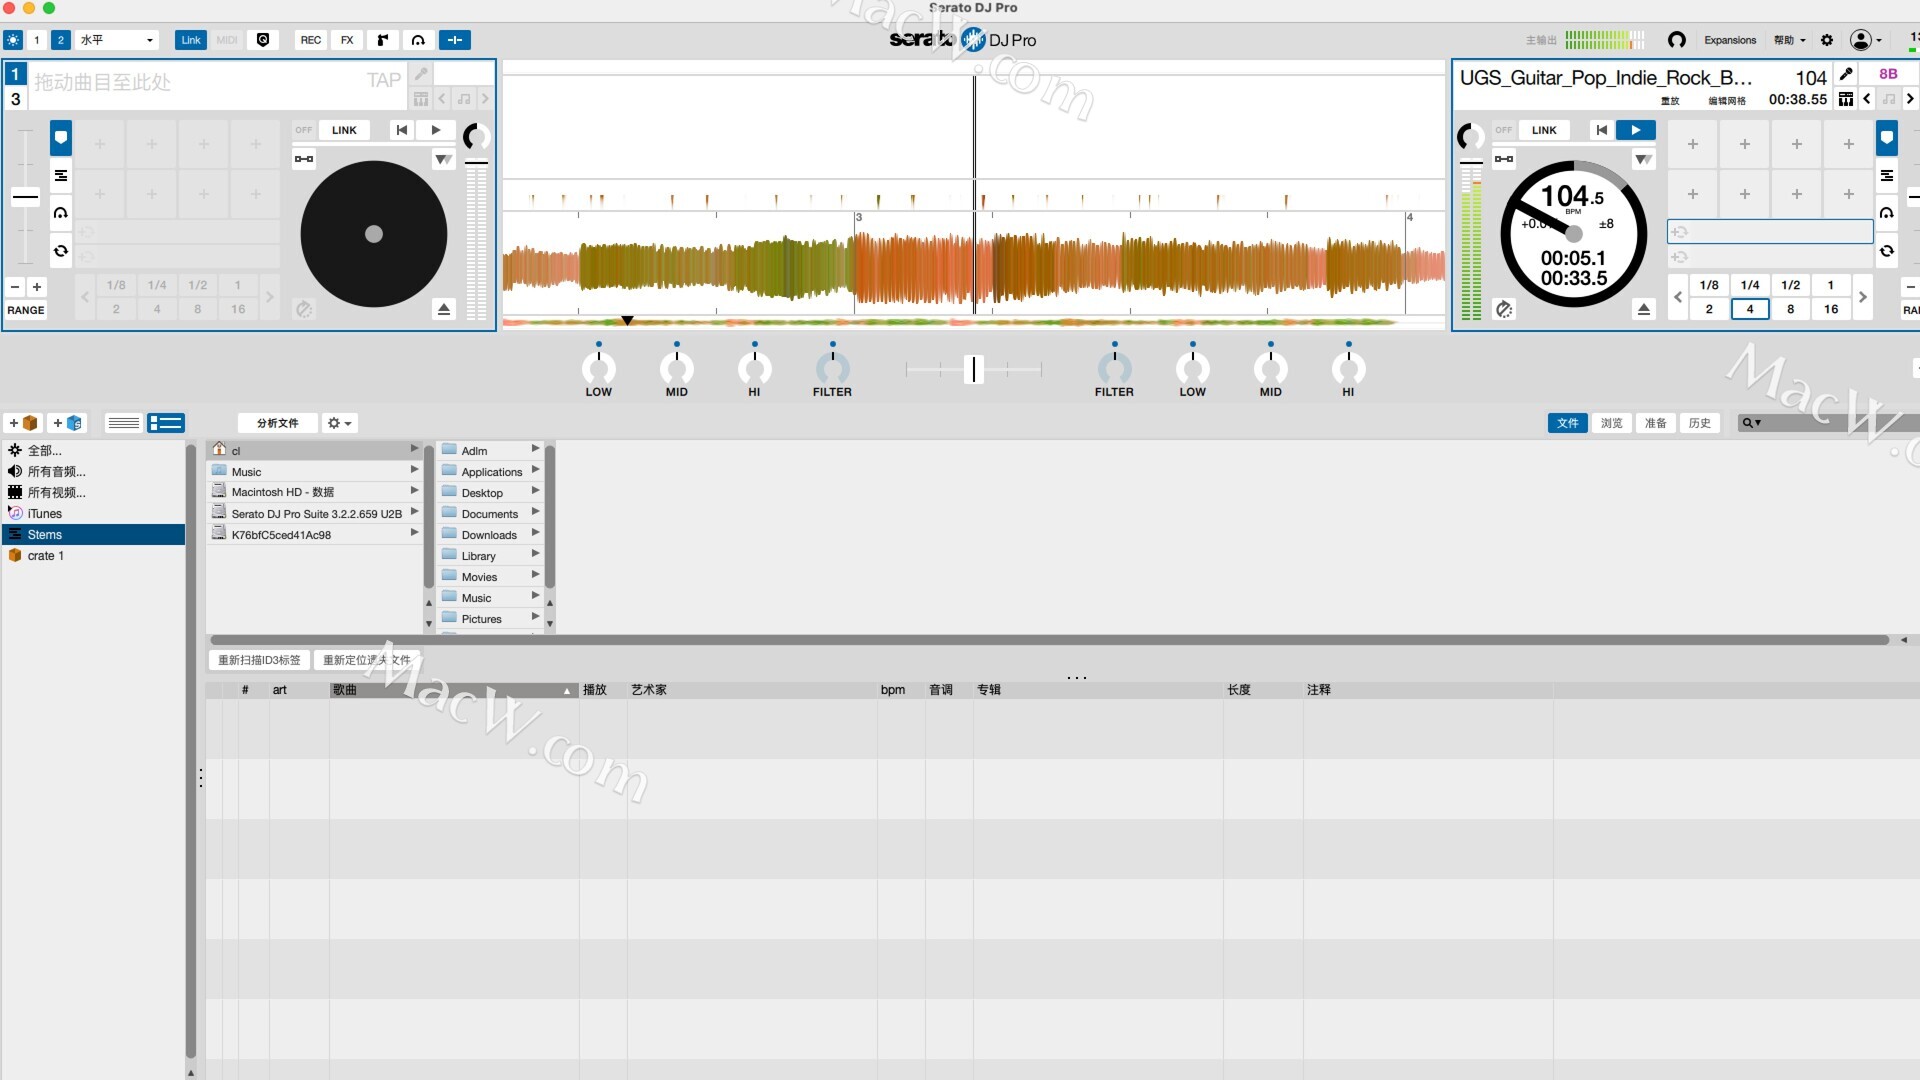
Task: Click right deck microphone icon
Action: pyautogui.click(x=1846, y=74)
